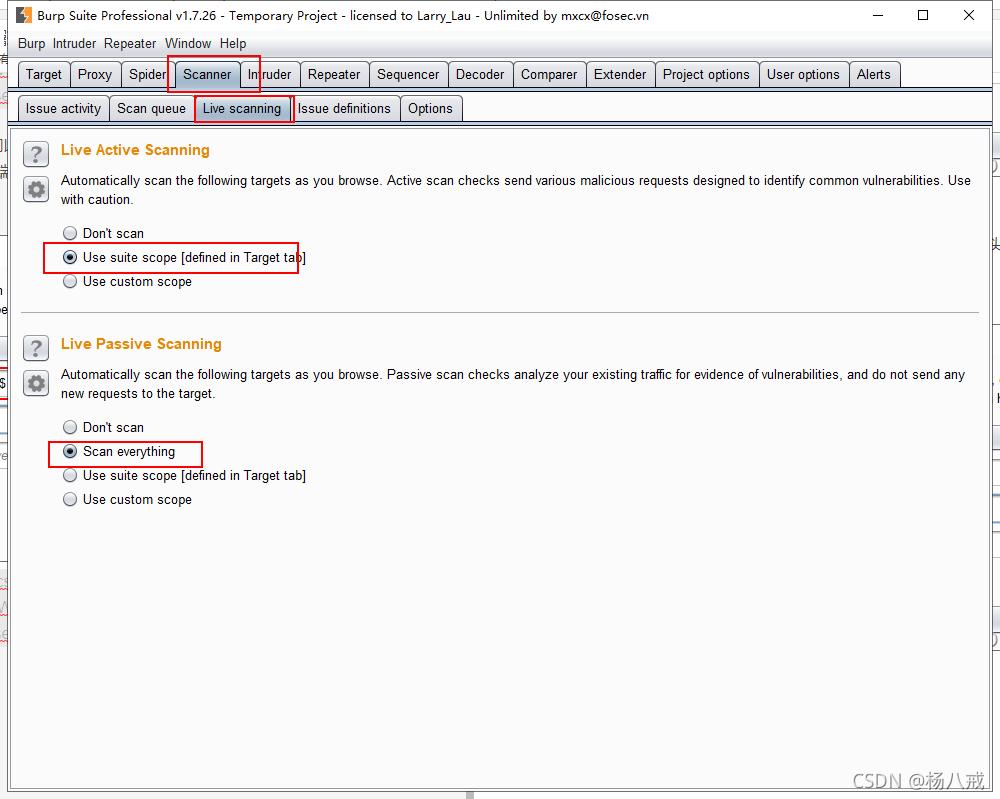Image resolution: width=1000 pixels, height=799 pixels.
Task: Select Scan everything for Passive Scanning
Action: (x=119, y=451)
